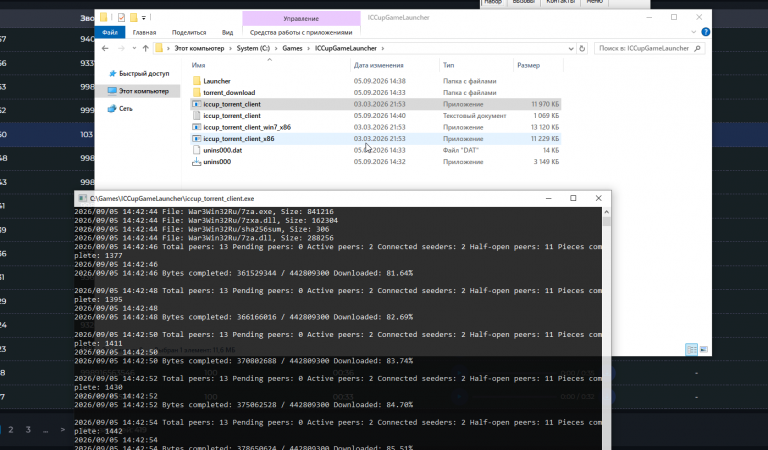
Task: Open Explorer help with the question icon
Action: point(705,32)
